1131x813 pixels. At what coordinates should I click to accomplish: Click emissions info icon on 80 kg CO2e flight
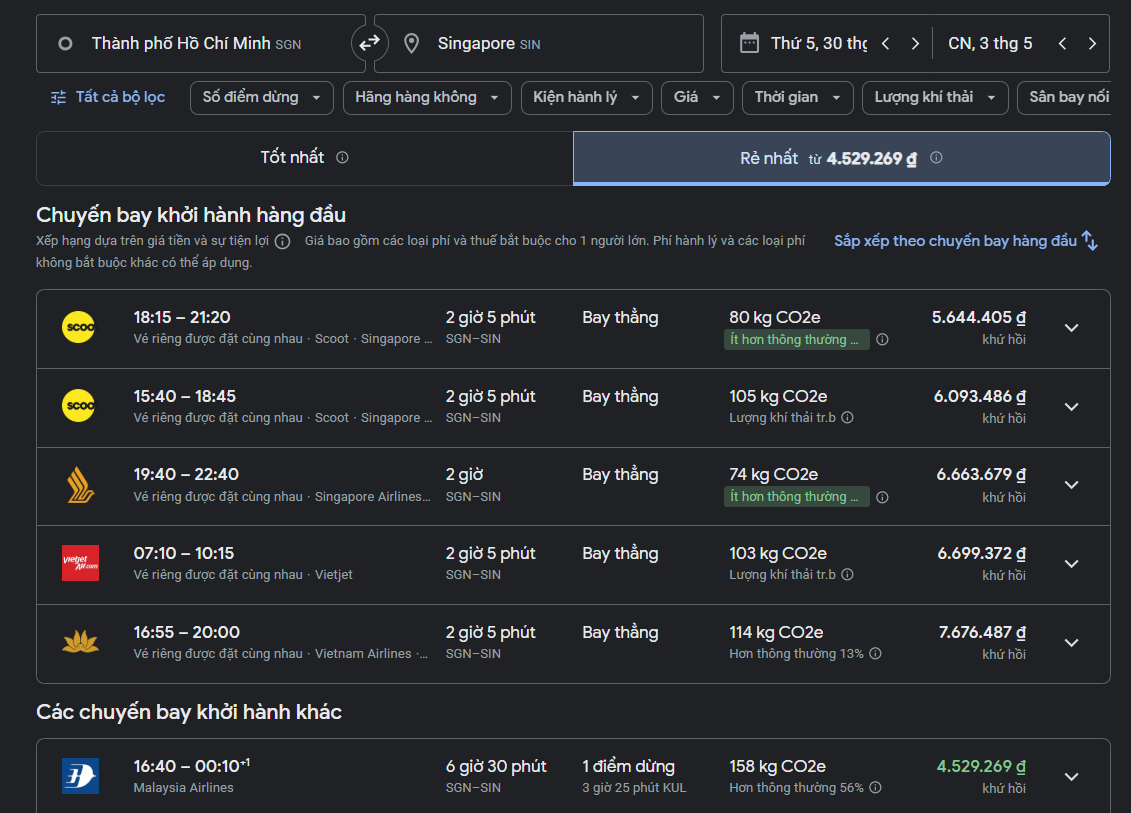pyautogui.click(x=882, y=340)
